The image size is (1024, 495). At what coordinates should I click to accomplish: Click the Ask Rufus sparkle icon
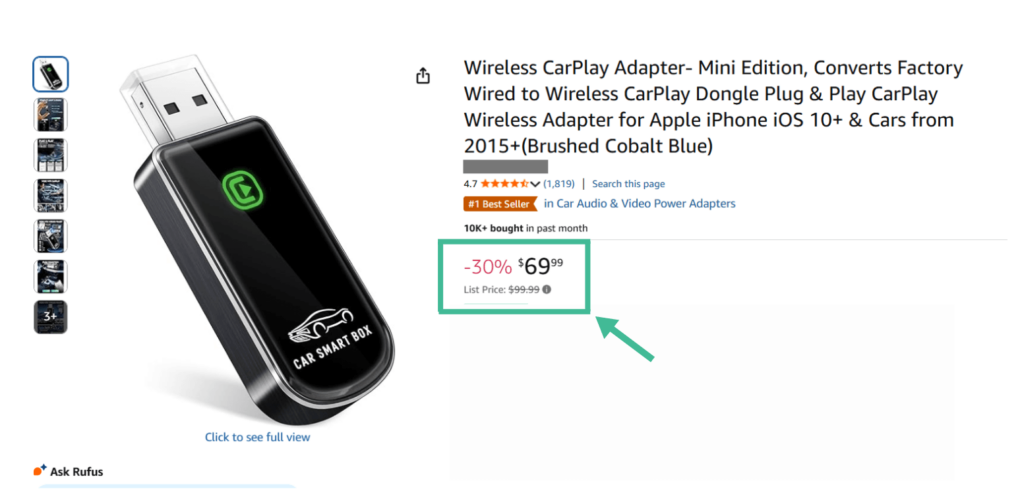tap(40, 470)
